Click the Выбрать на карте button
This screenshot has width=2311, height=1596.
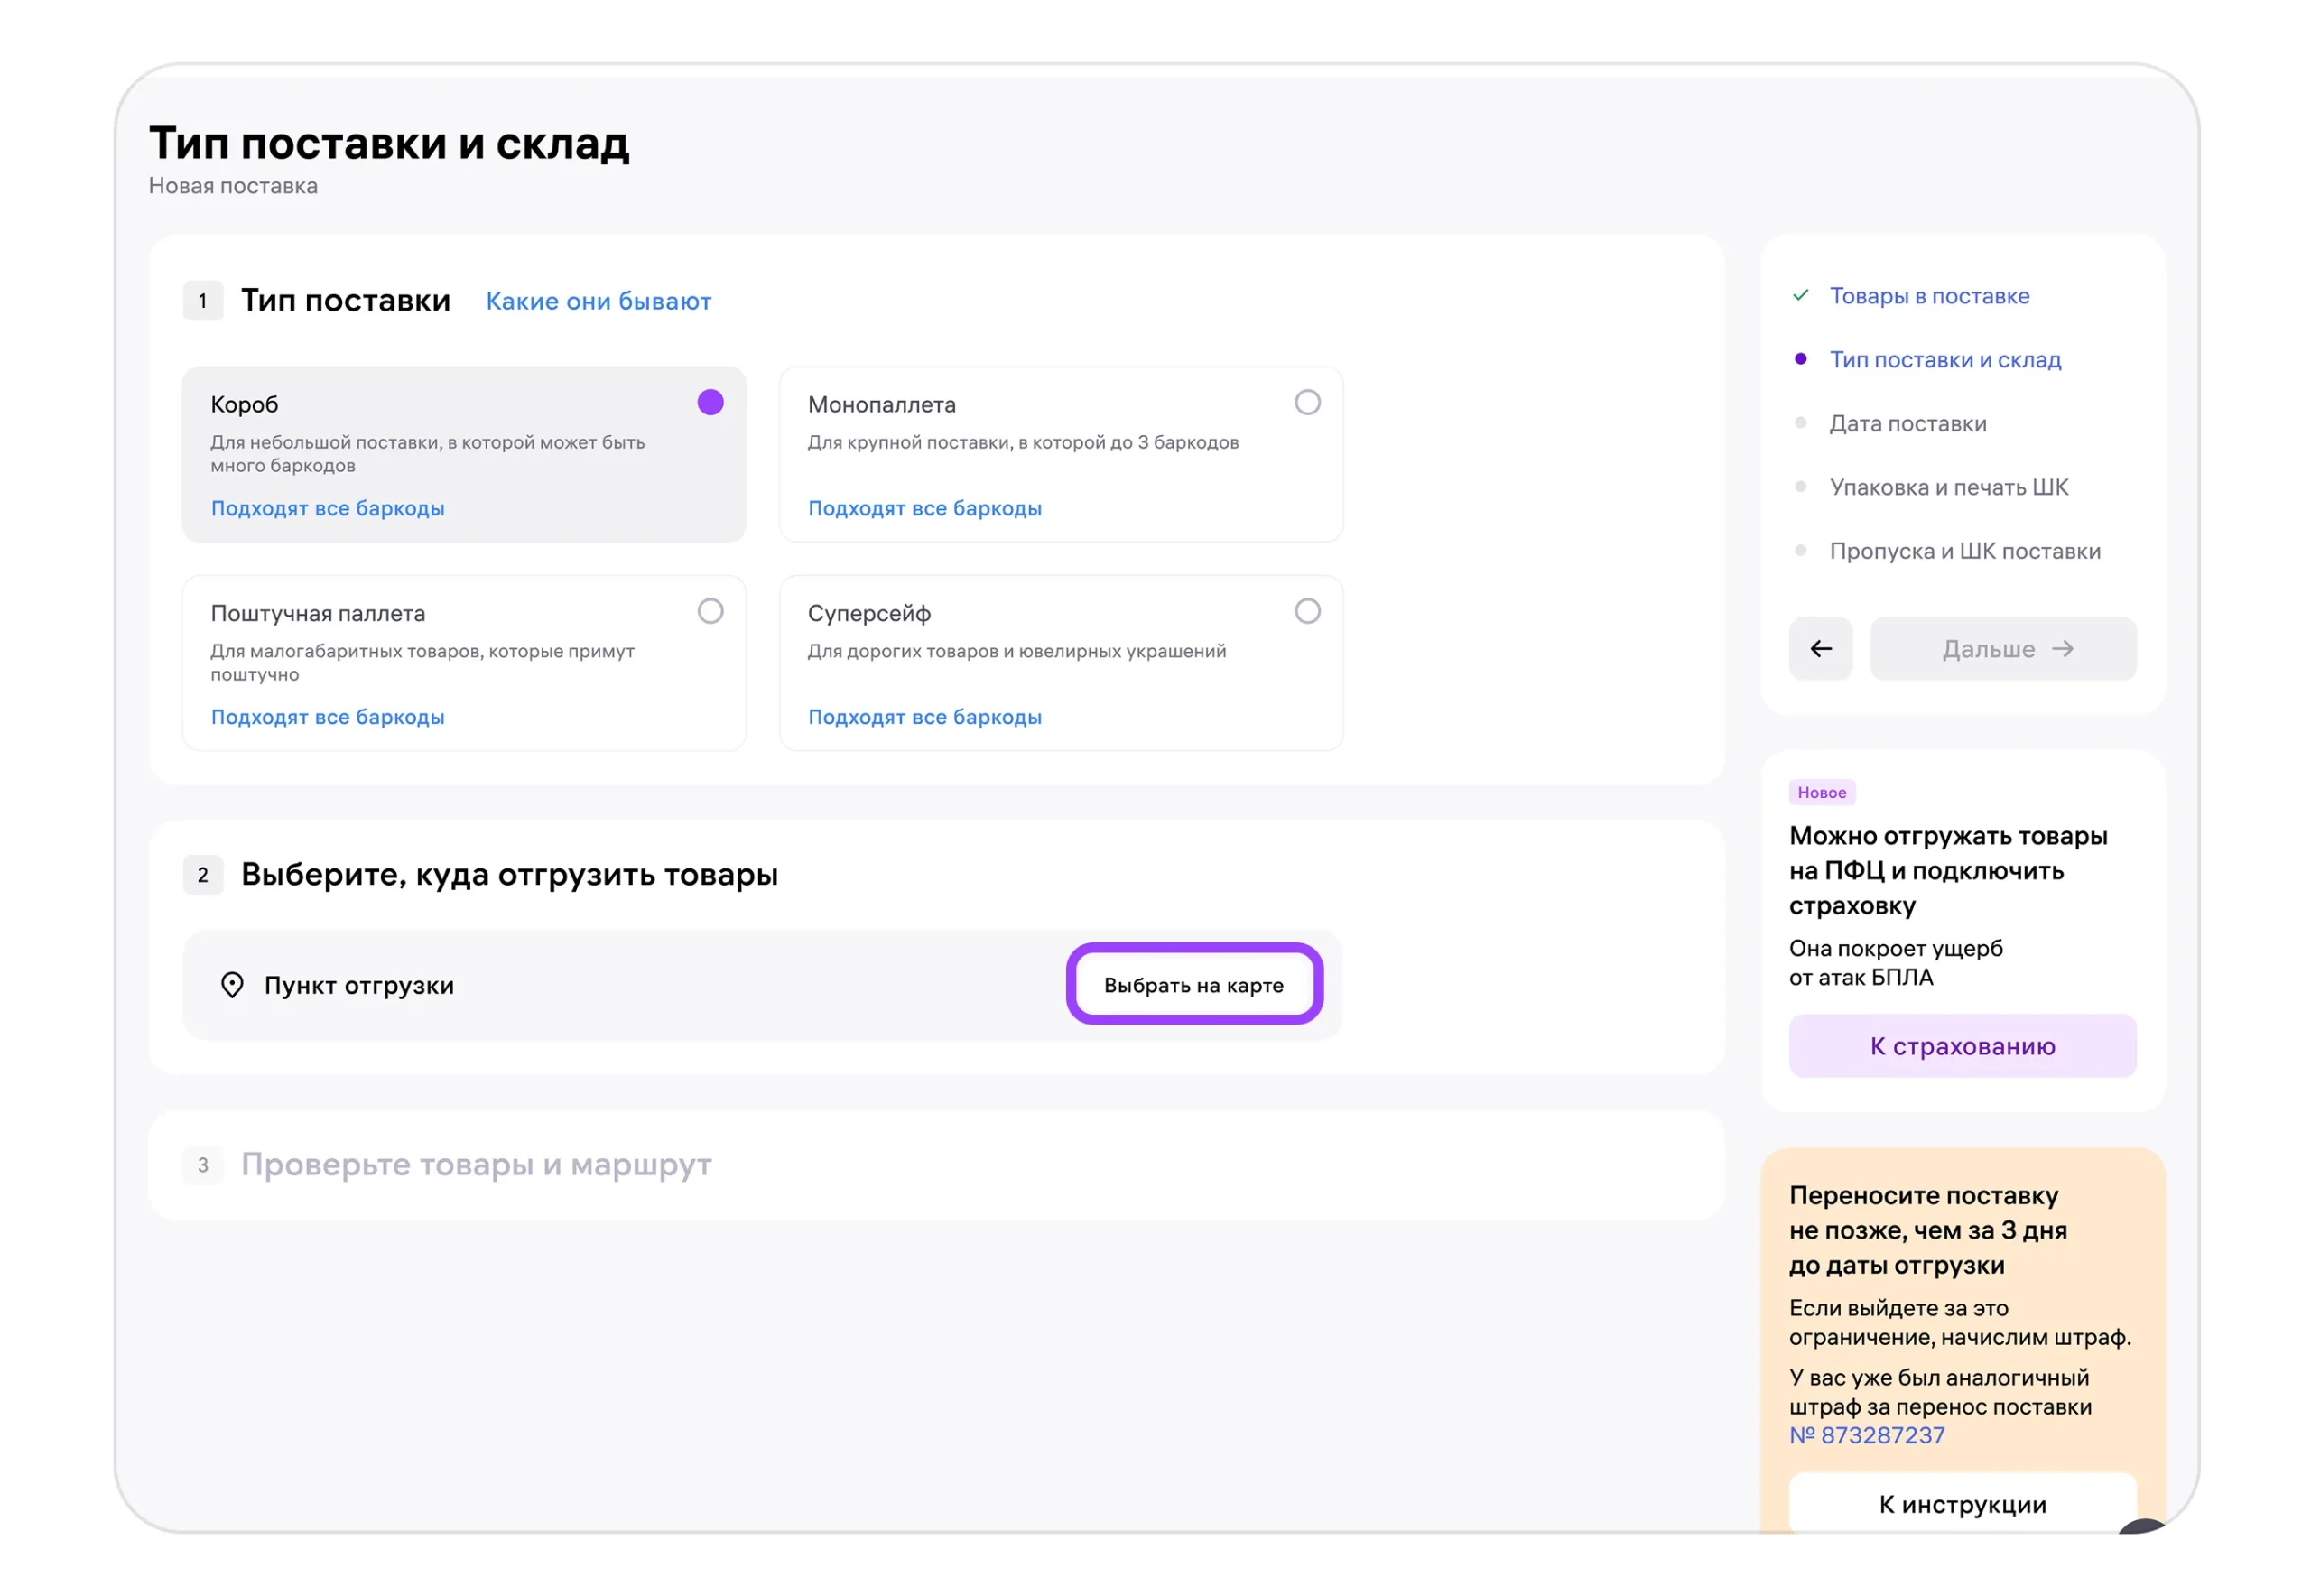coord(1194,986)
